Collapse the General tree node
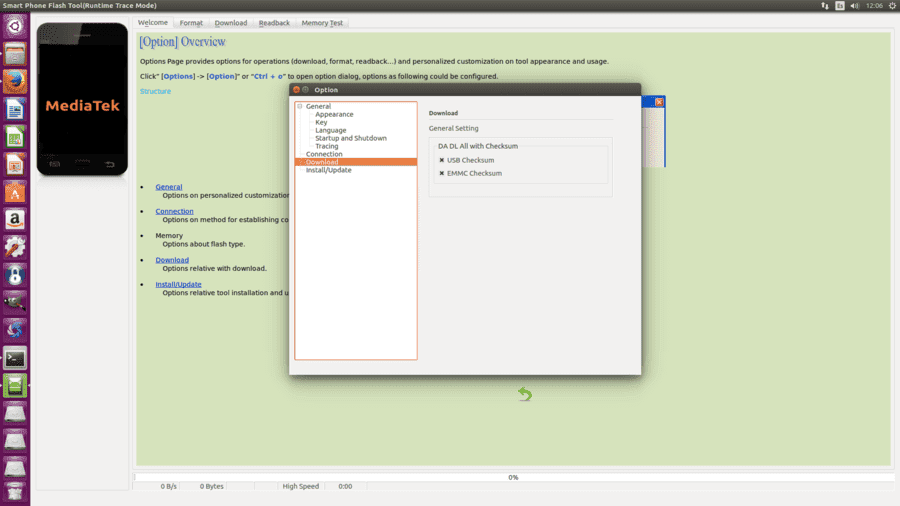This screenshot has height=506, width=900. click(300, 106)
